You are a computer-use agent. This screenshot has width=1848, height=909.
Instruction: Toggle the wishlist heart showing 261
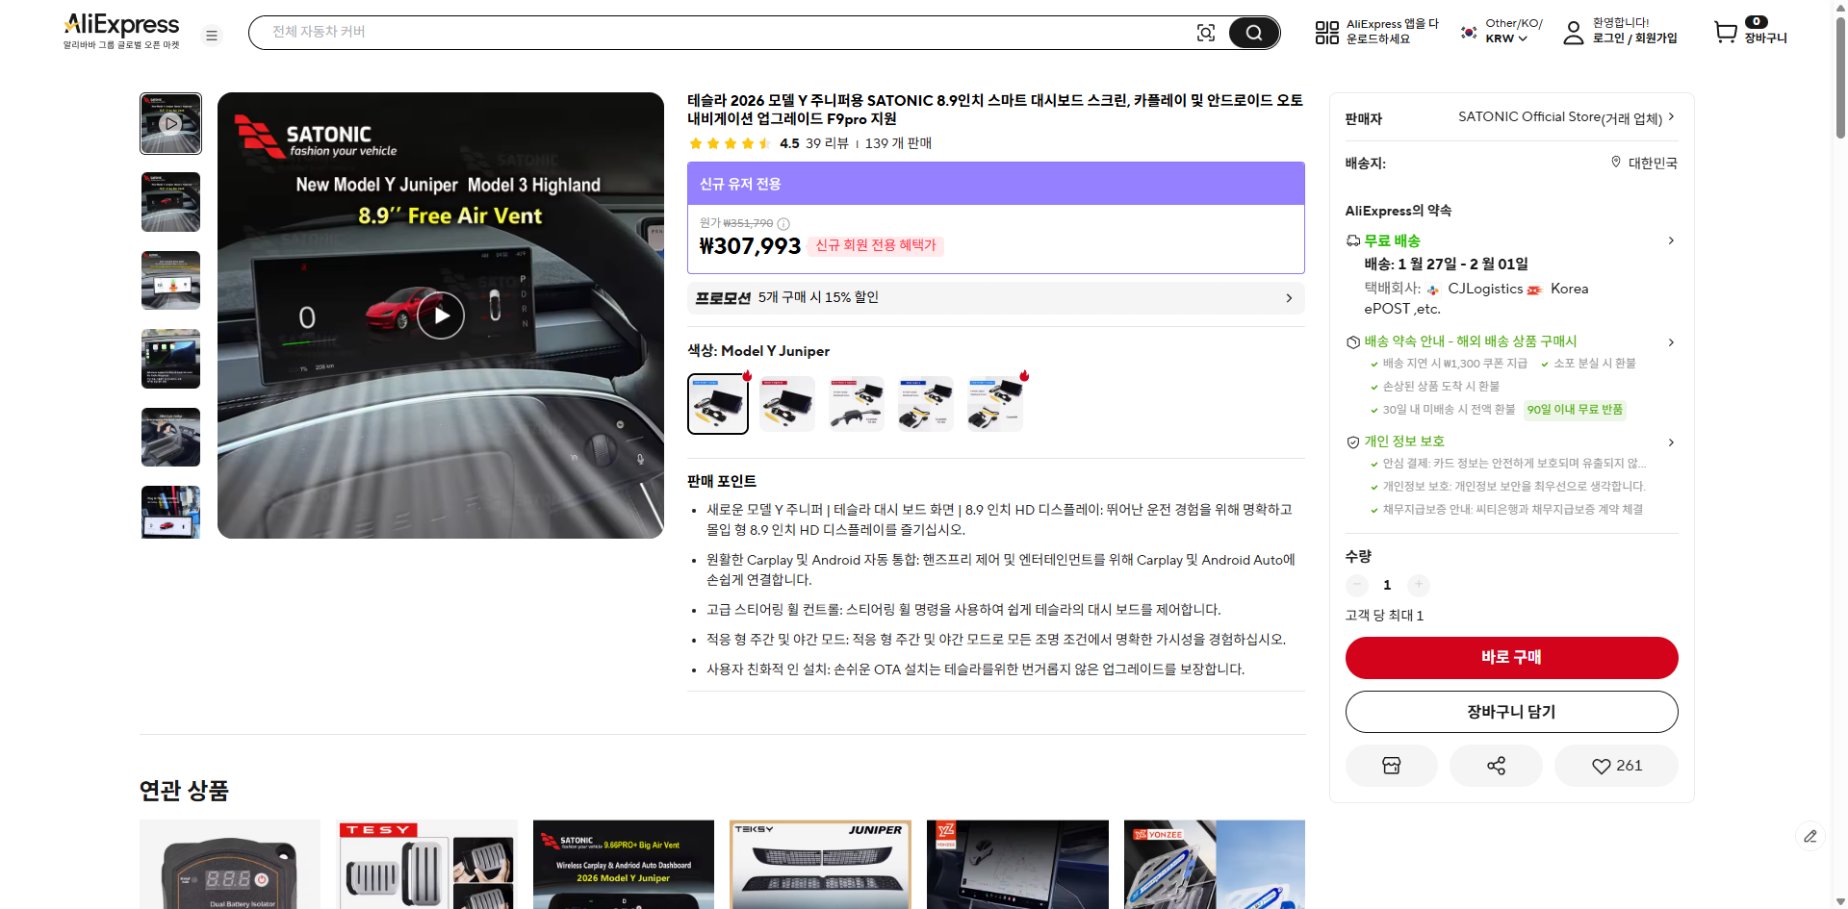point(1615,765)
